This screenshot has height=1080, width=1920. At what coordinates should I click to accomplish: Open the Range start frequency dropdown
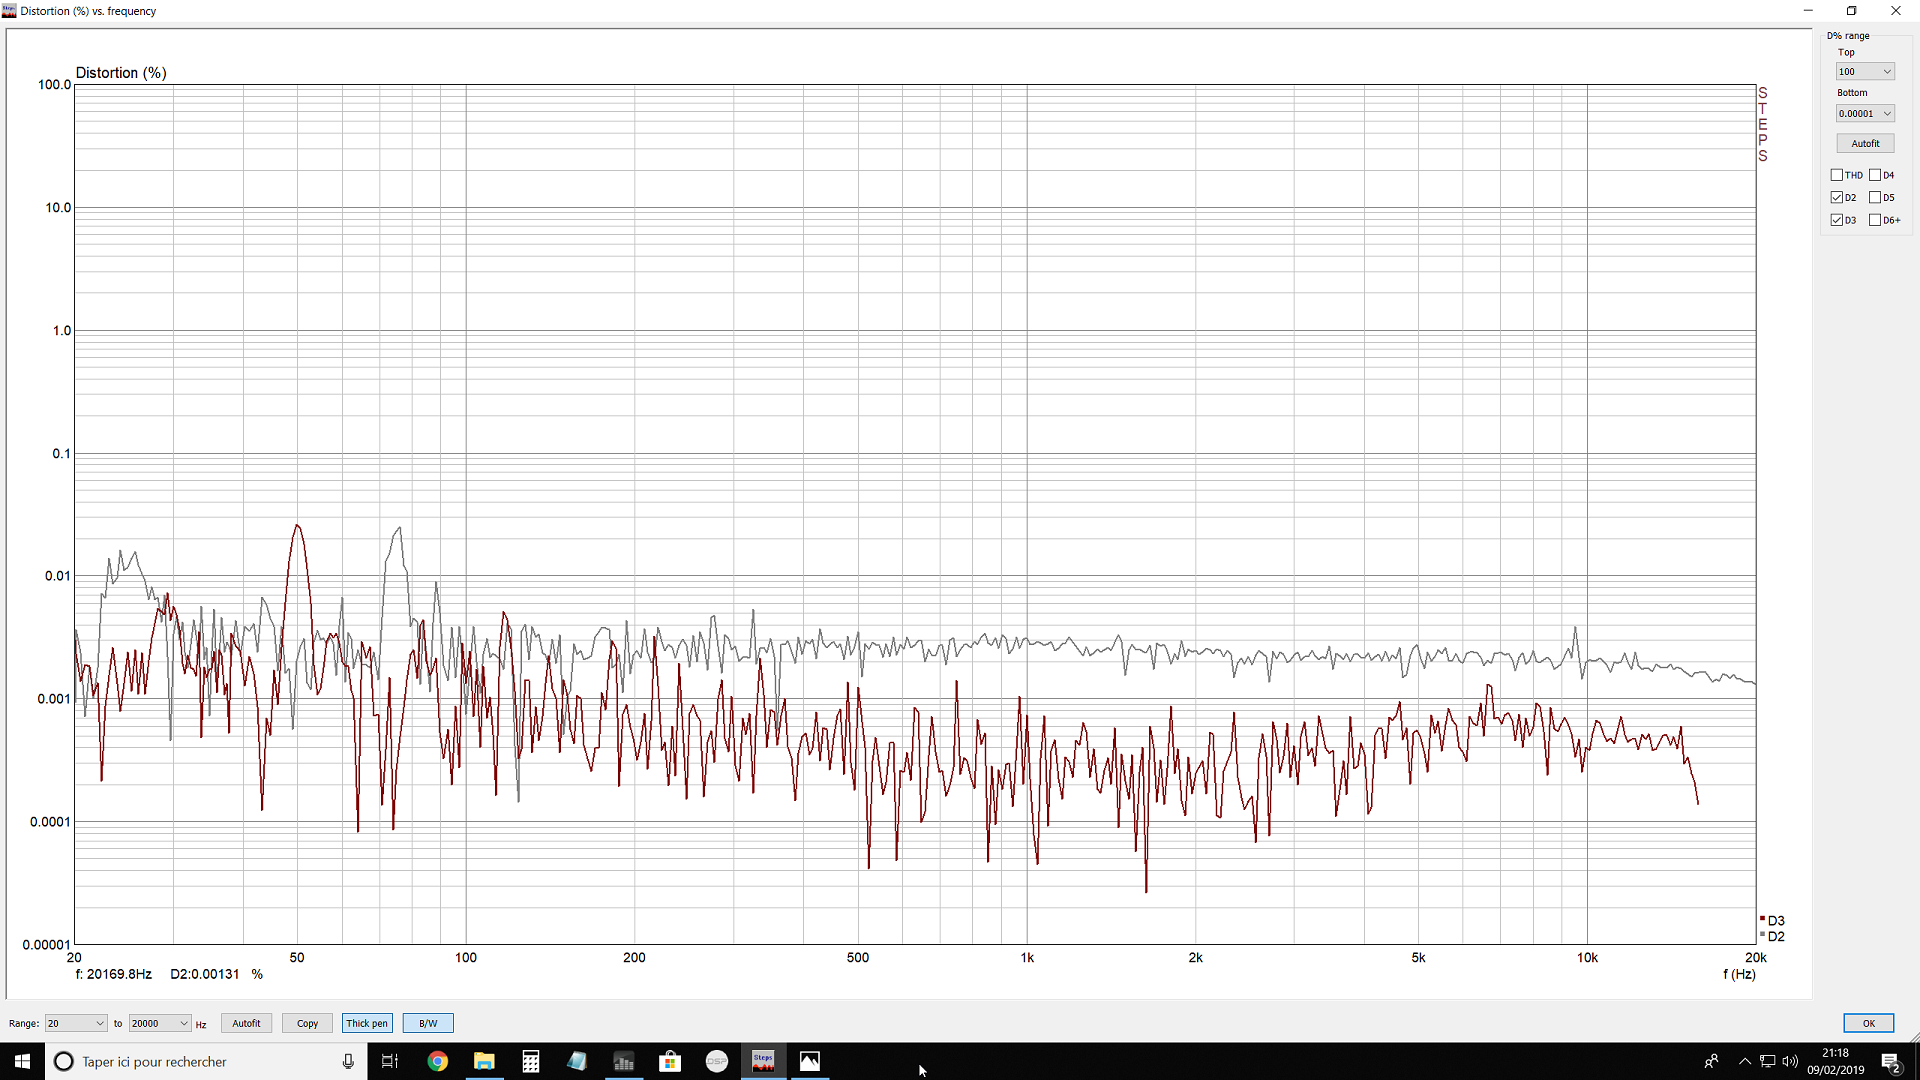(76, 1023)
